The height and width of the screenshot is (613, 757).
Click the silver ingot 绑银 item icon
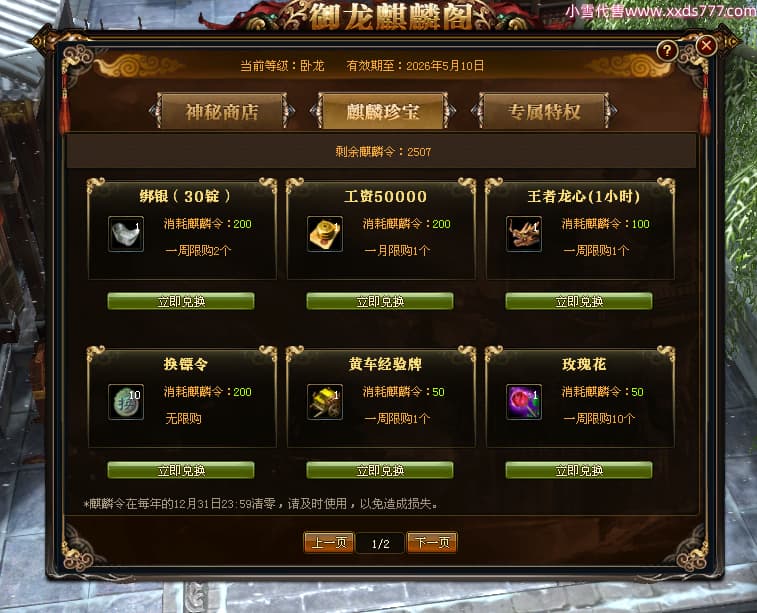126,234
